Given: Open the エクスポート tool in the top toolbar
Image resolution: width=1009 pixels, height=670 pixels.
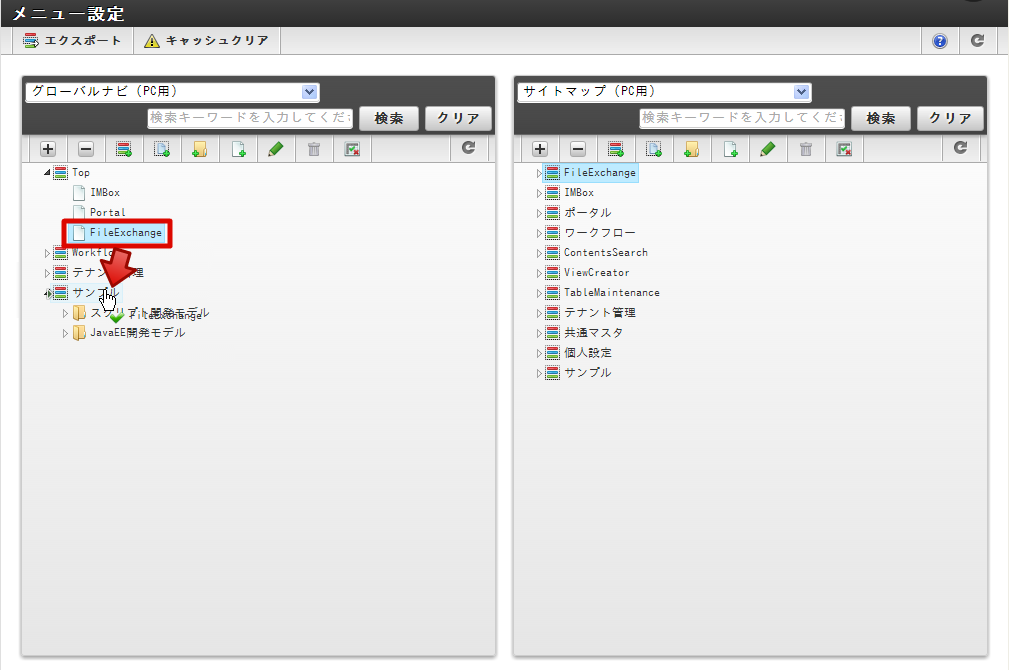Looking at the screenshot, I should [70, 40].
